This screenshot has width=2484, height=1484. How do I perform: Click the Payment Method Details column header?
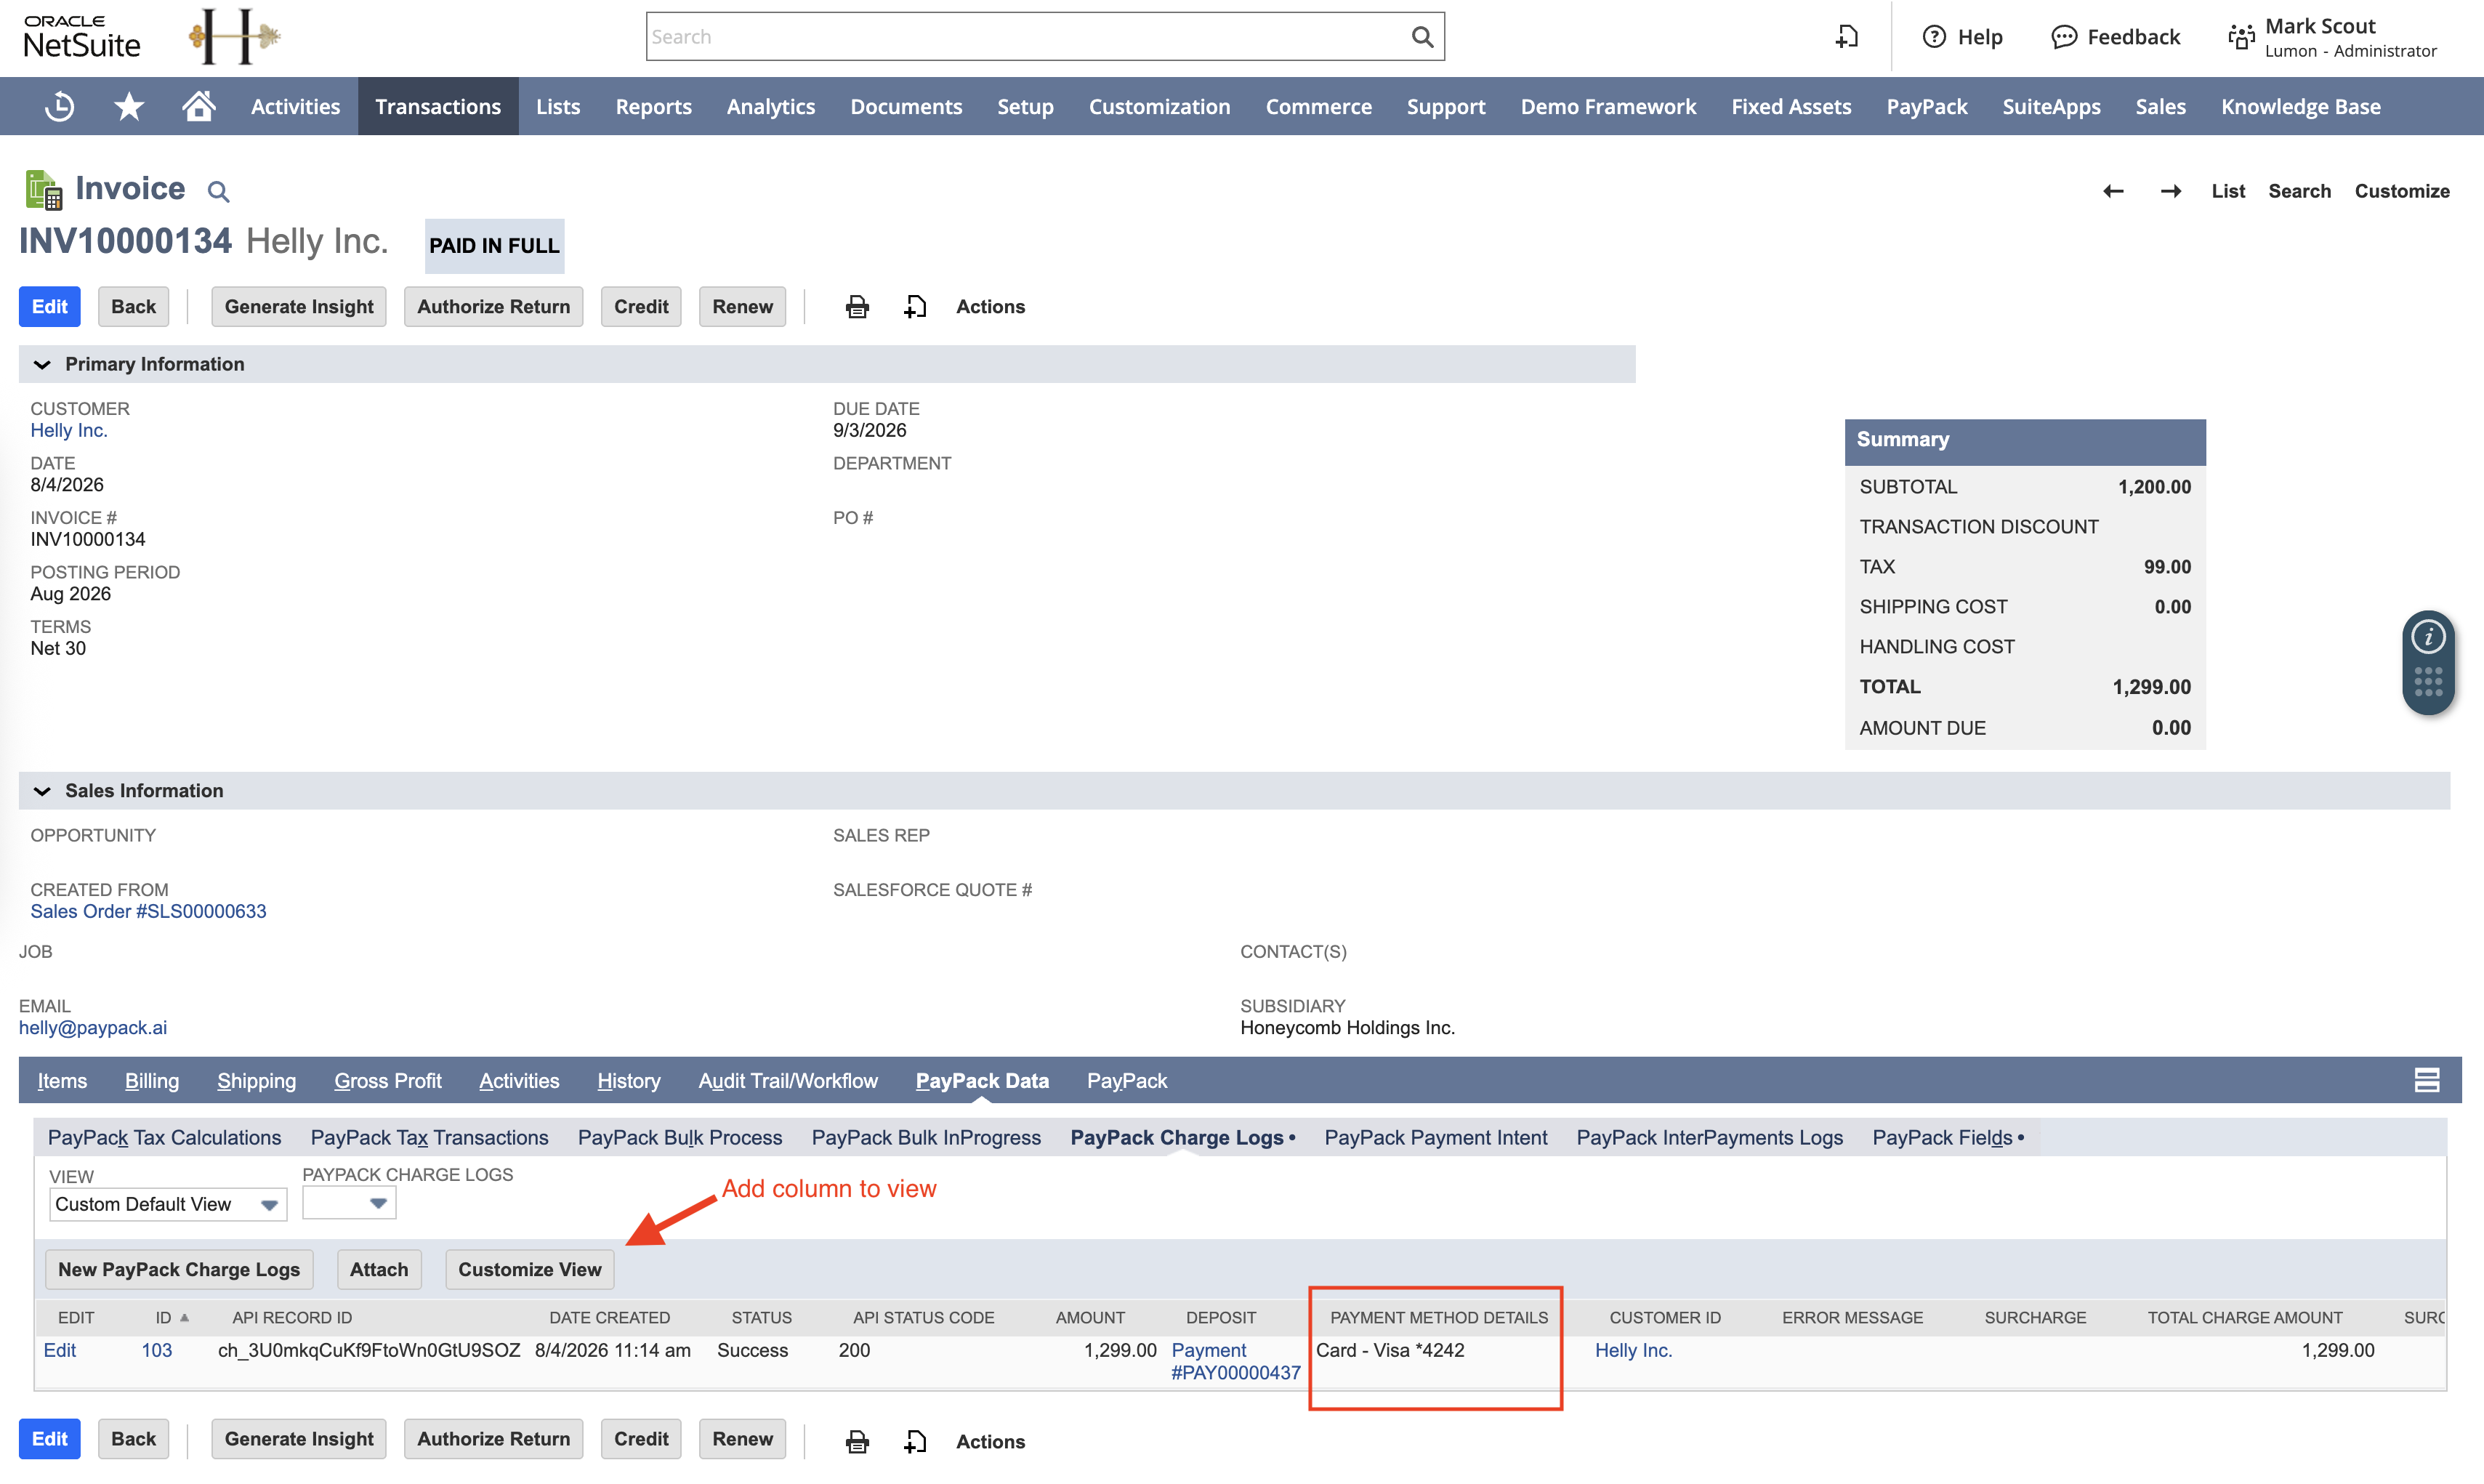[x=1438, y=1317]
